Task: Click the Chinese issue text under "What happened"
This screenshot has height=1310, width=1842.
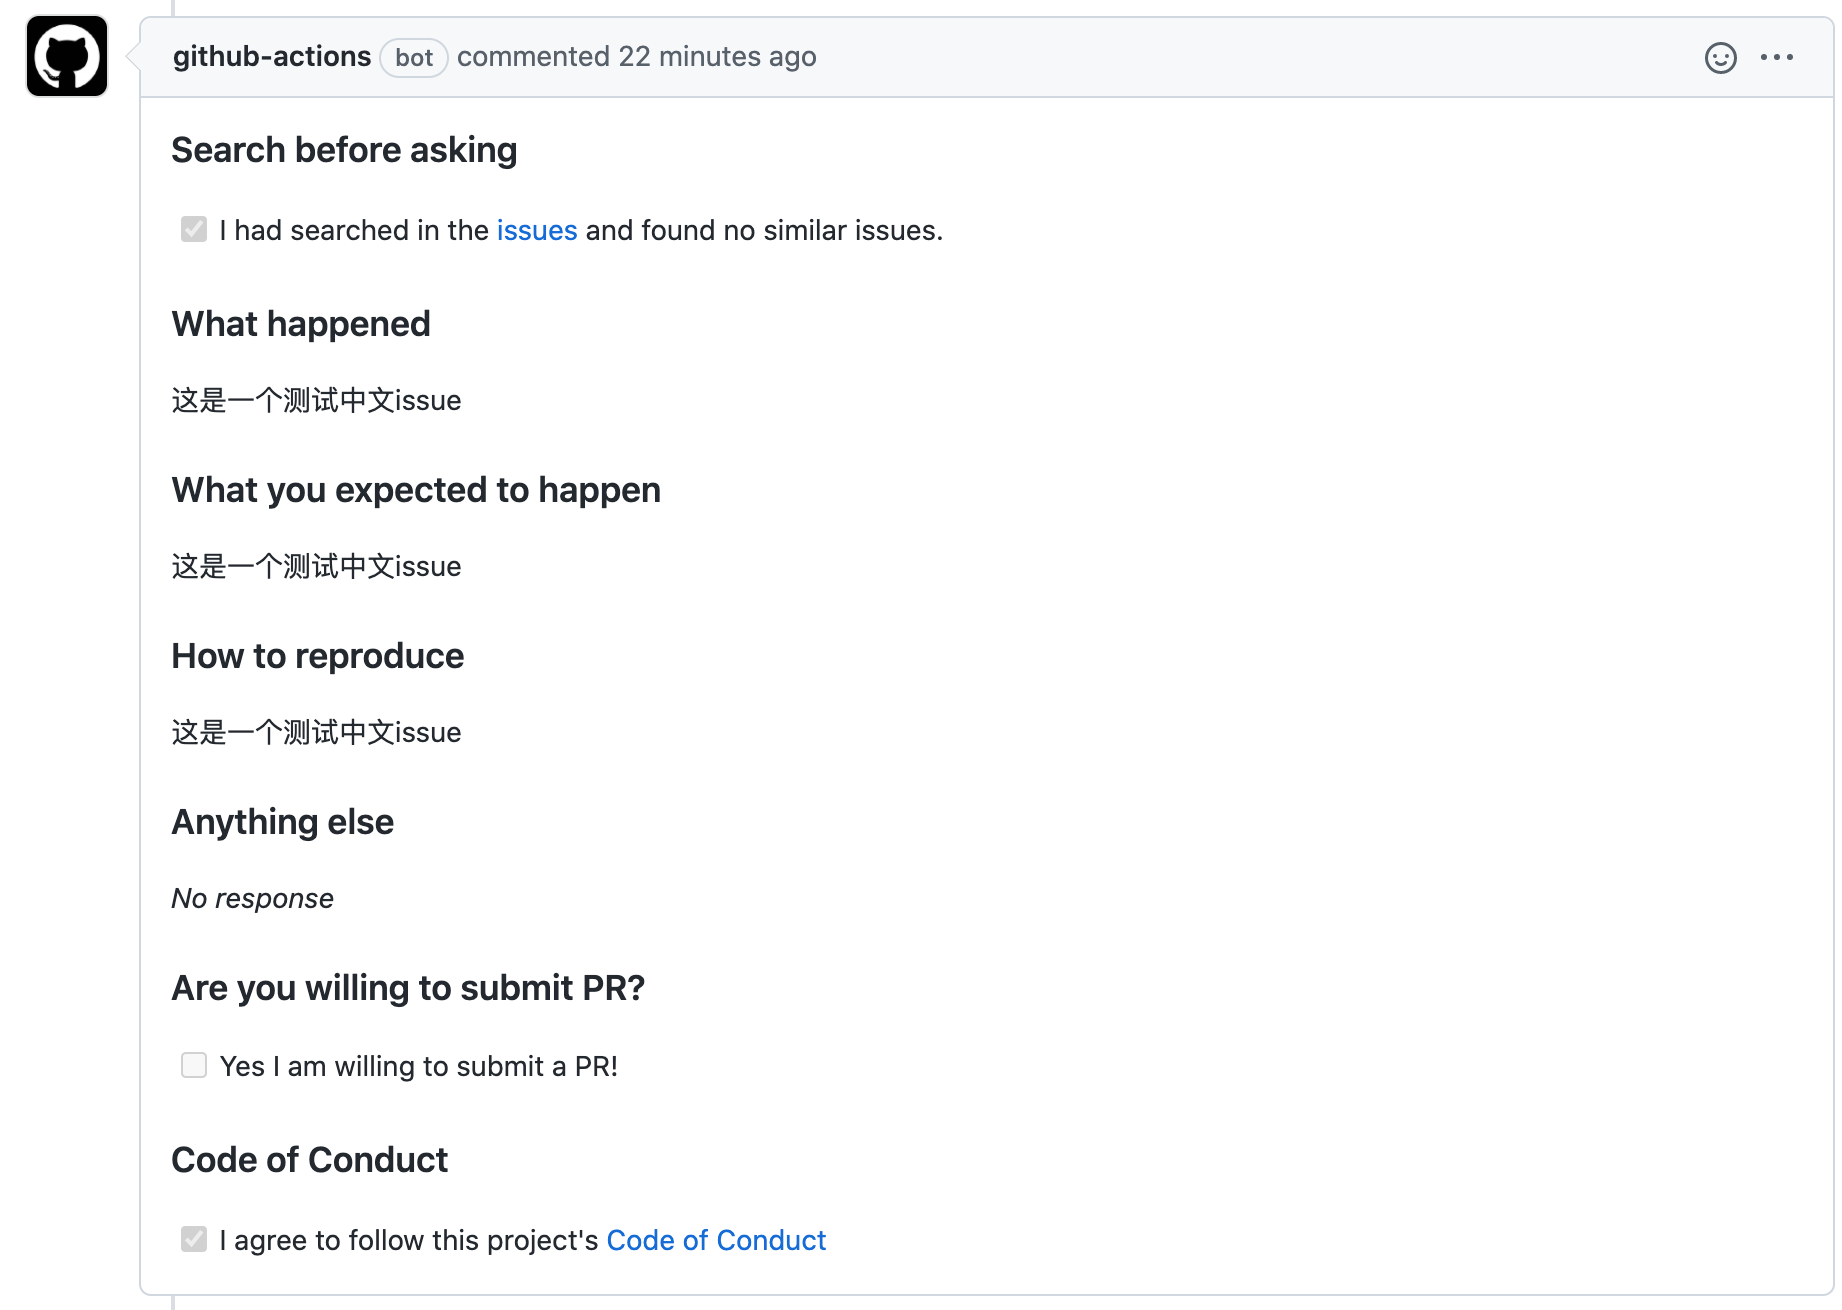Action: tap(316, 401)
